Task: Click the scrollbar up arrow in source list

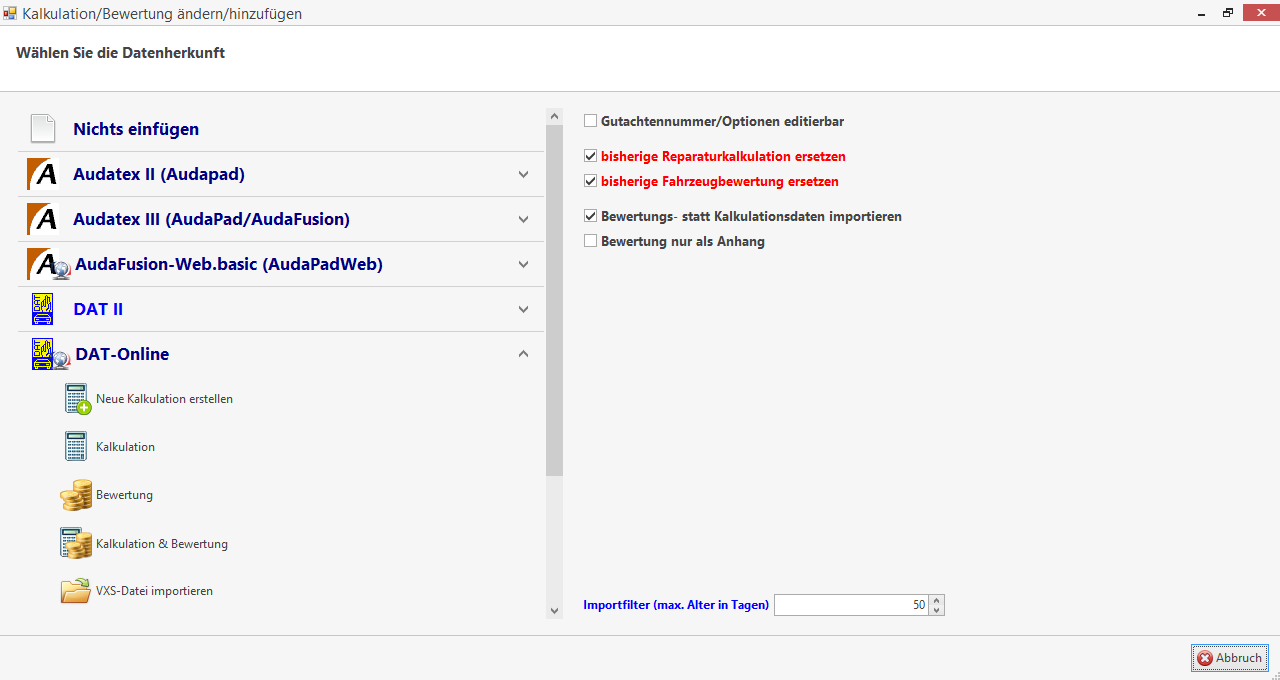Action: click(x=555, y=116)
